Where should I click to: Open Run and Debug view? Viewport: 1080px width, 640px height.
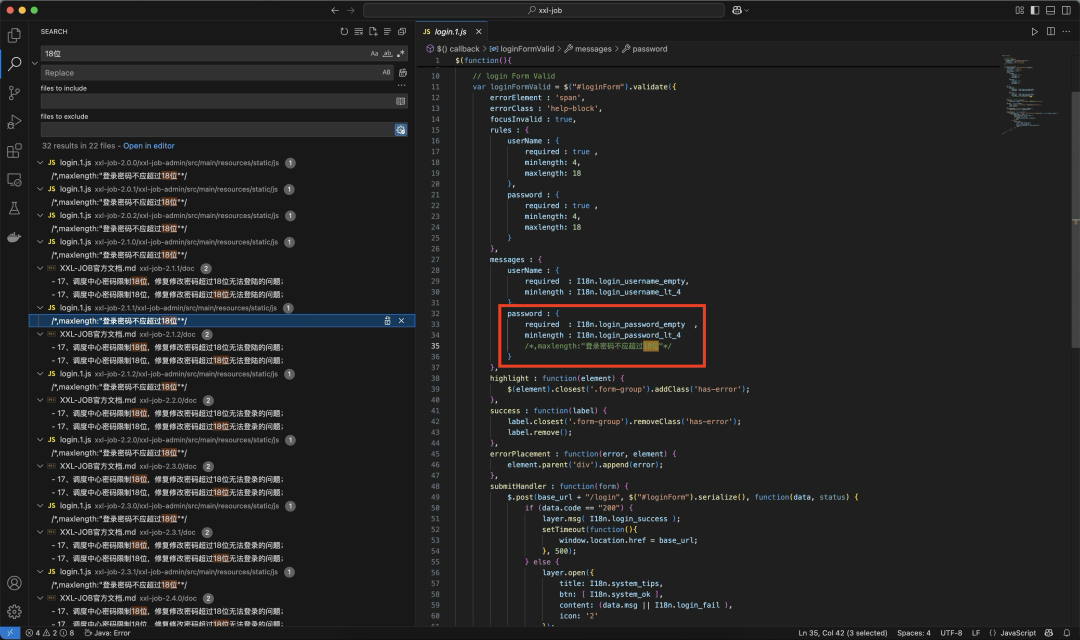pyautogui.click(x=14, y=122)
